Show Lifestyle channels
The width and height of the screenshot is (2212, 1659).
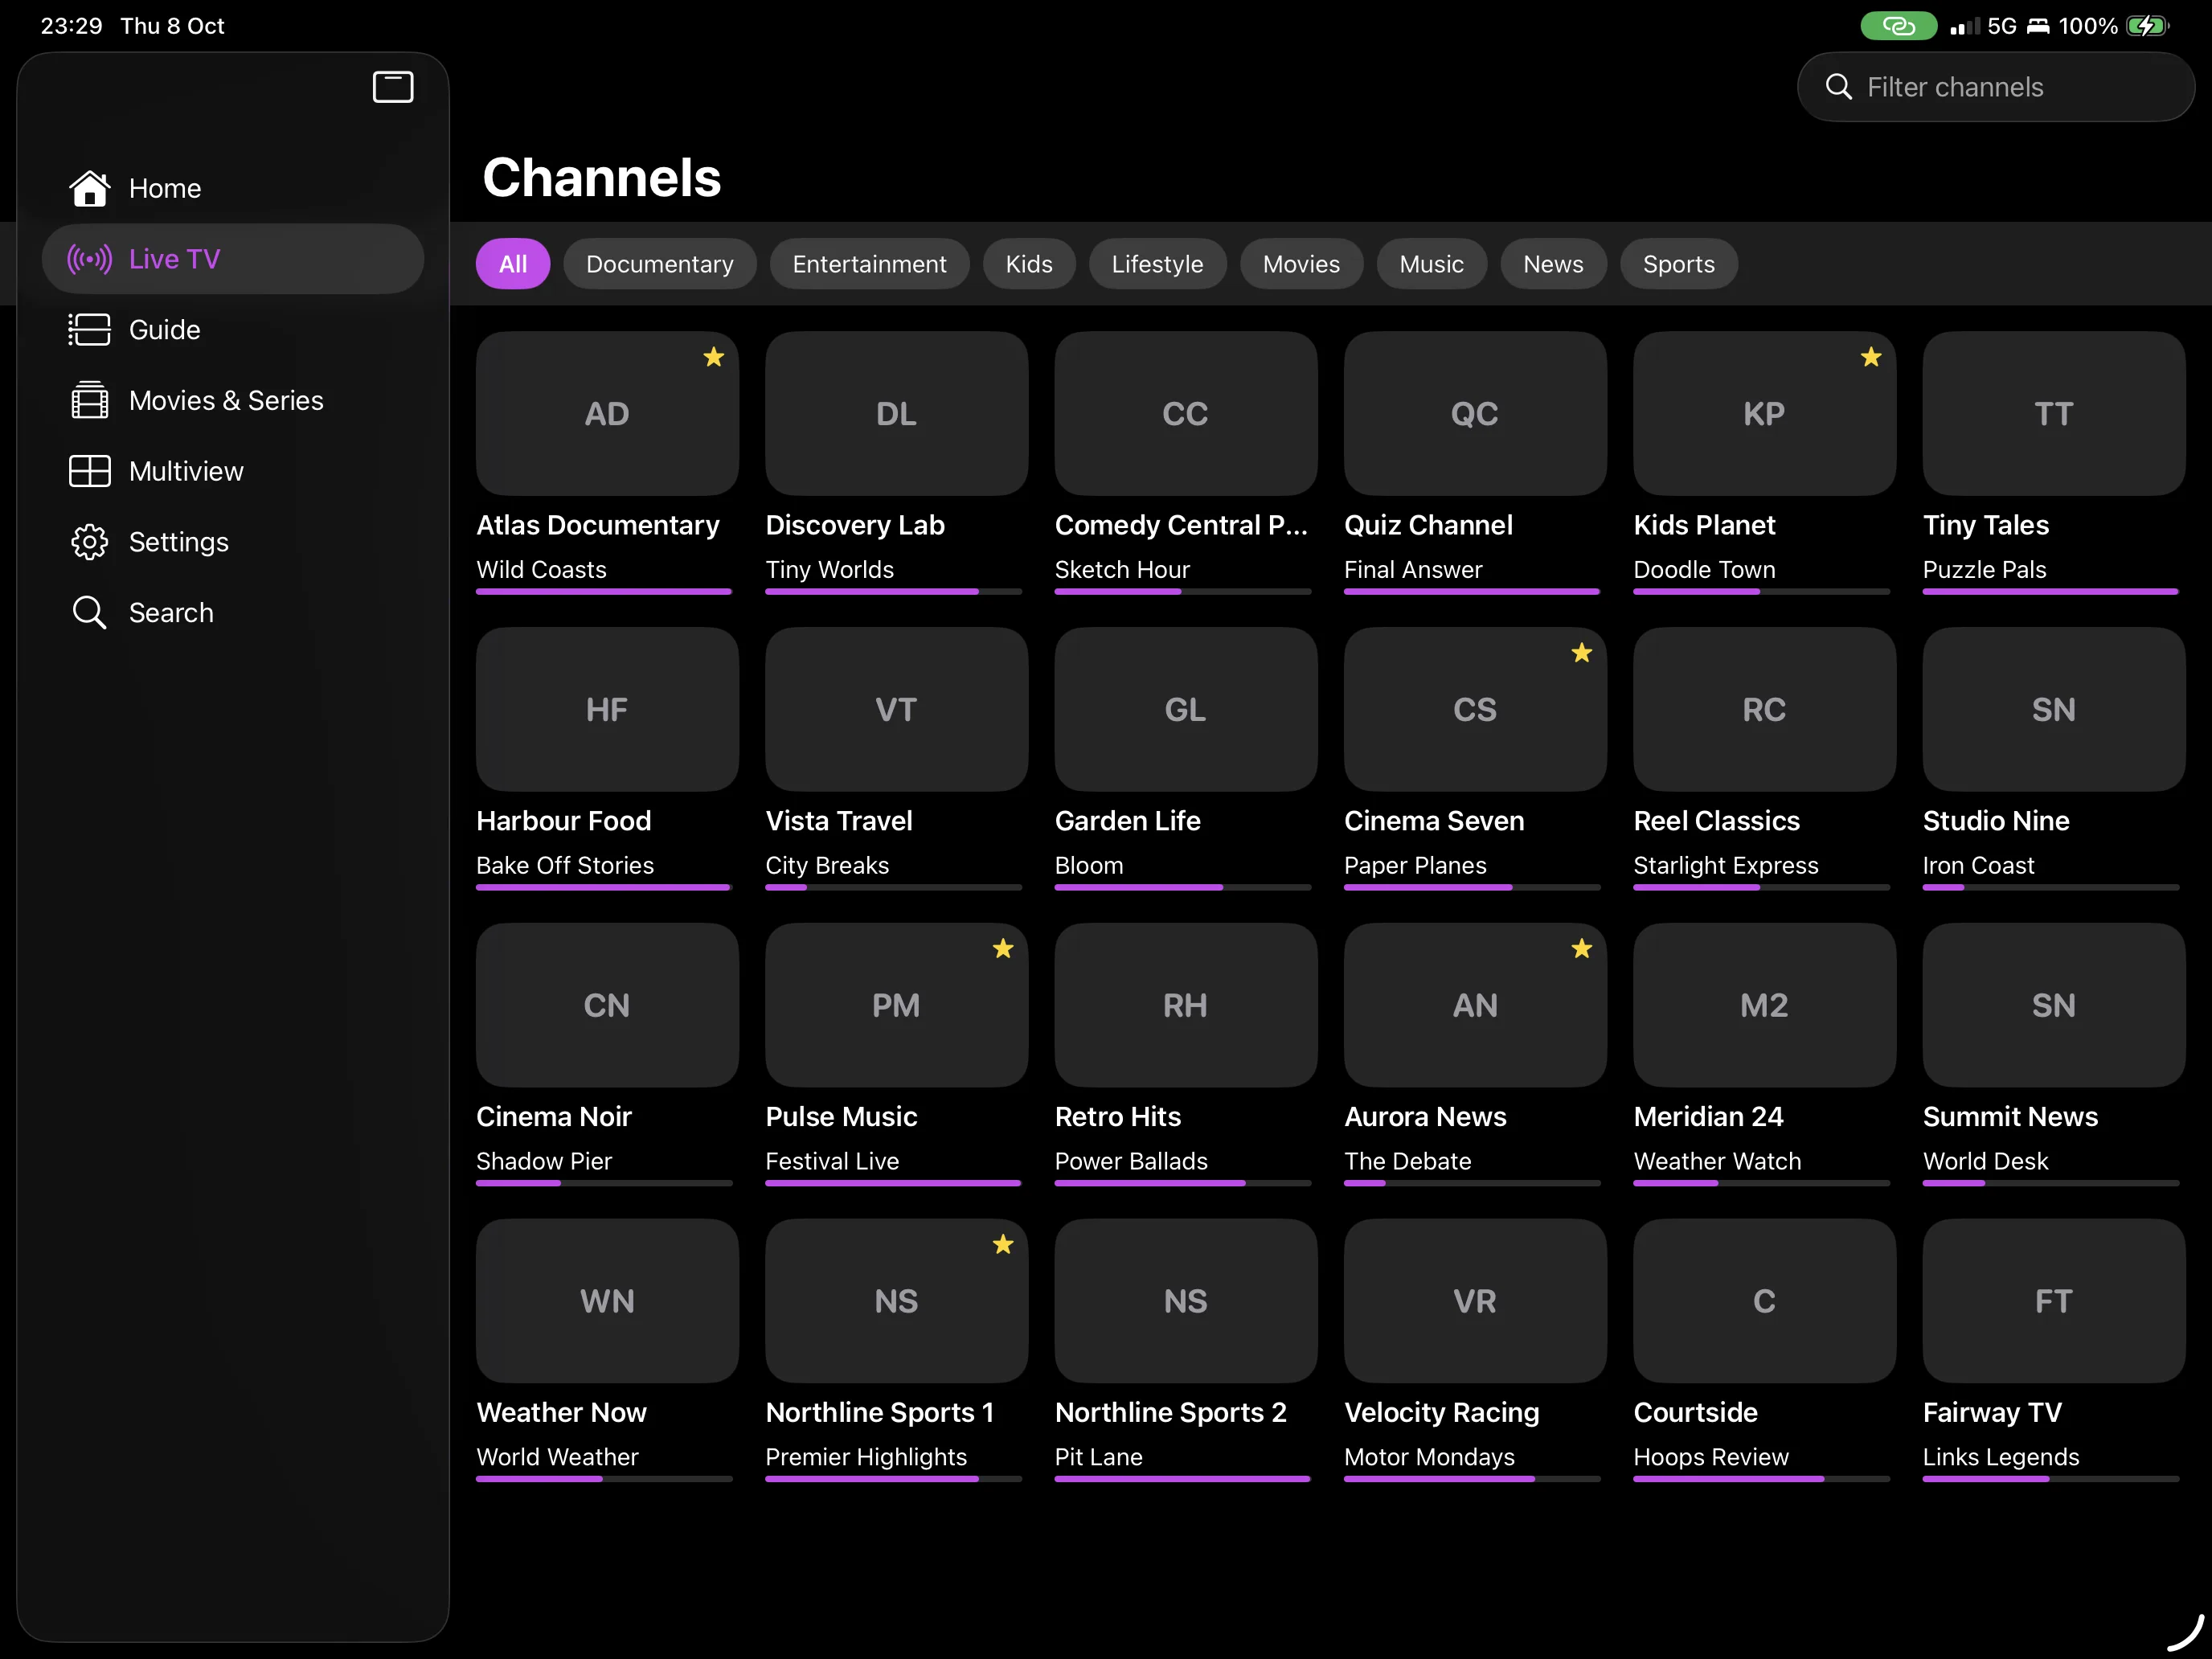[x=1157, y=264]
